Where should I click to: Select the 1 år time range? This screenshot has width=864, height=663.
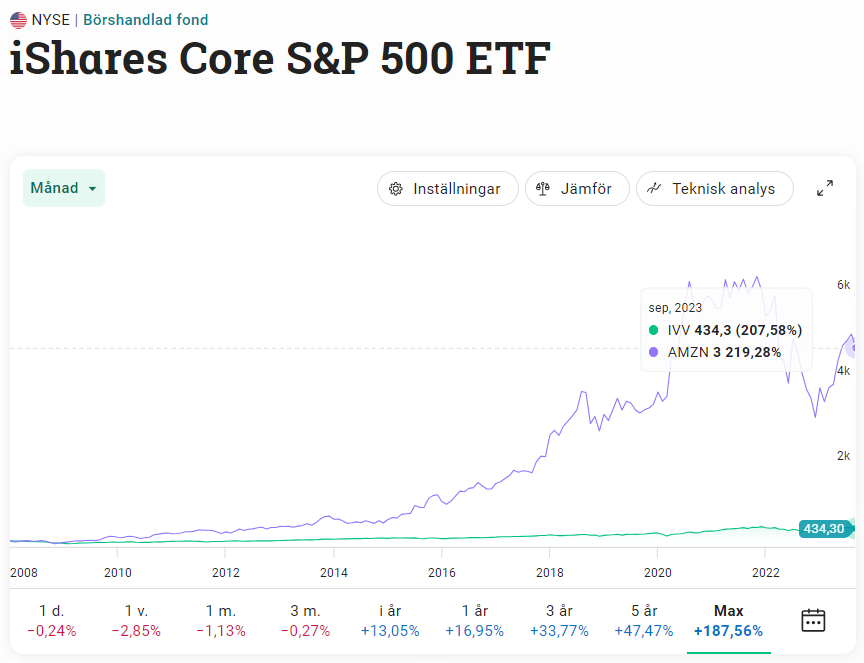(475, 620)
